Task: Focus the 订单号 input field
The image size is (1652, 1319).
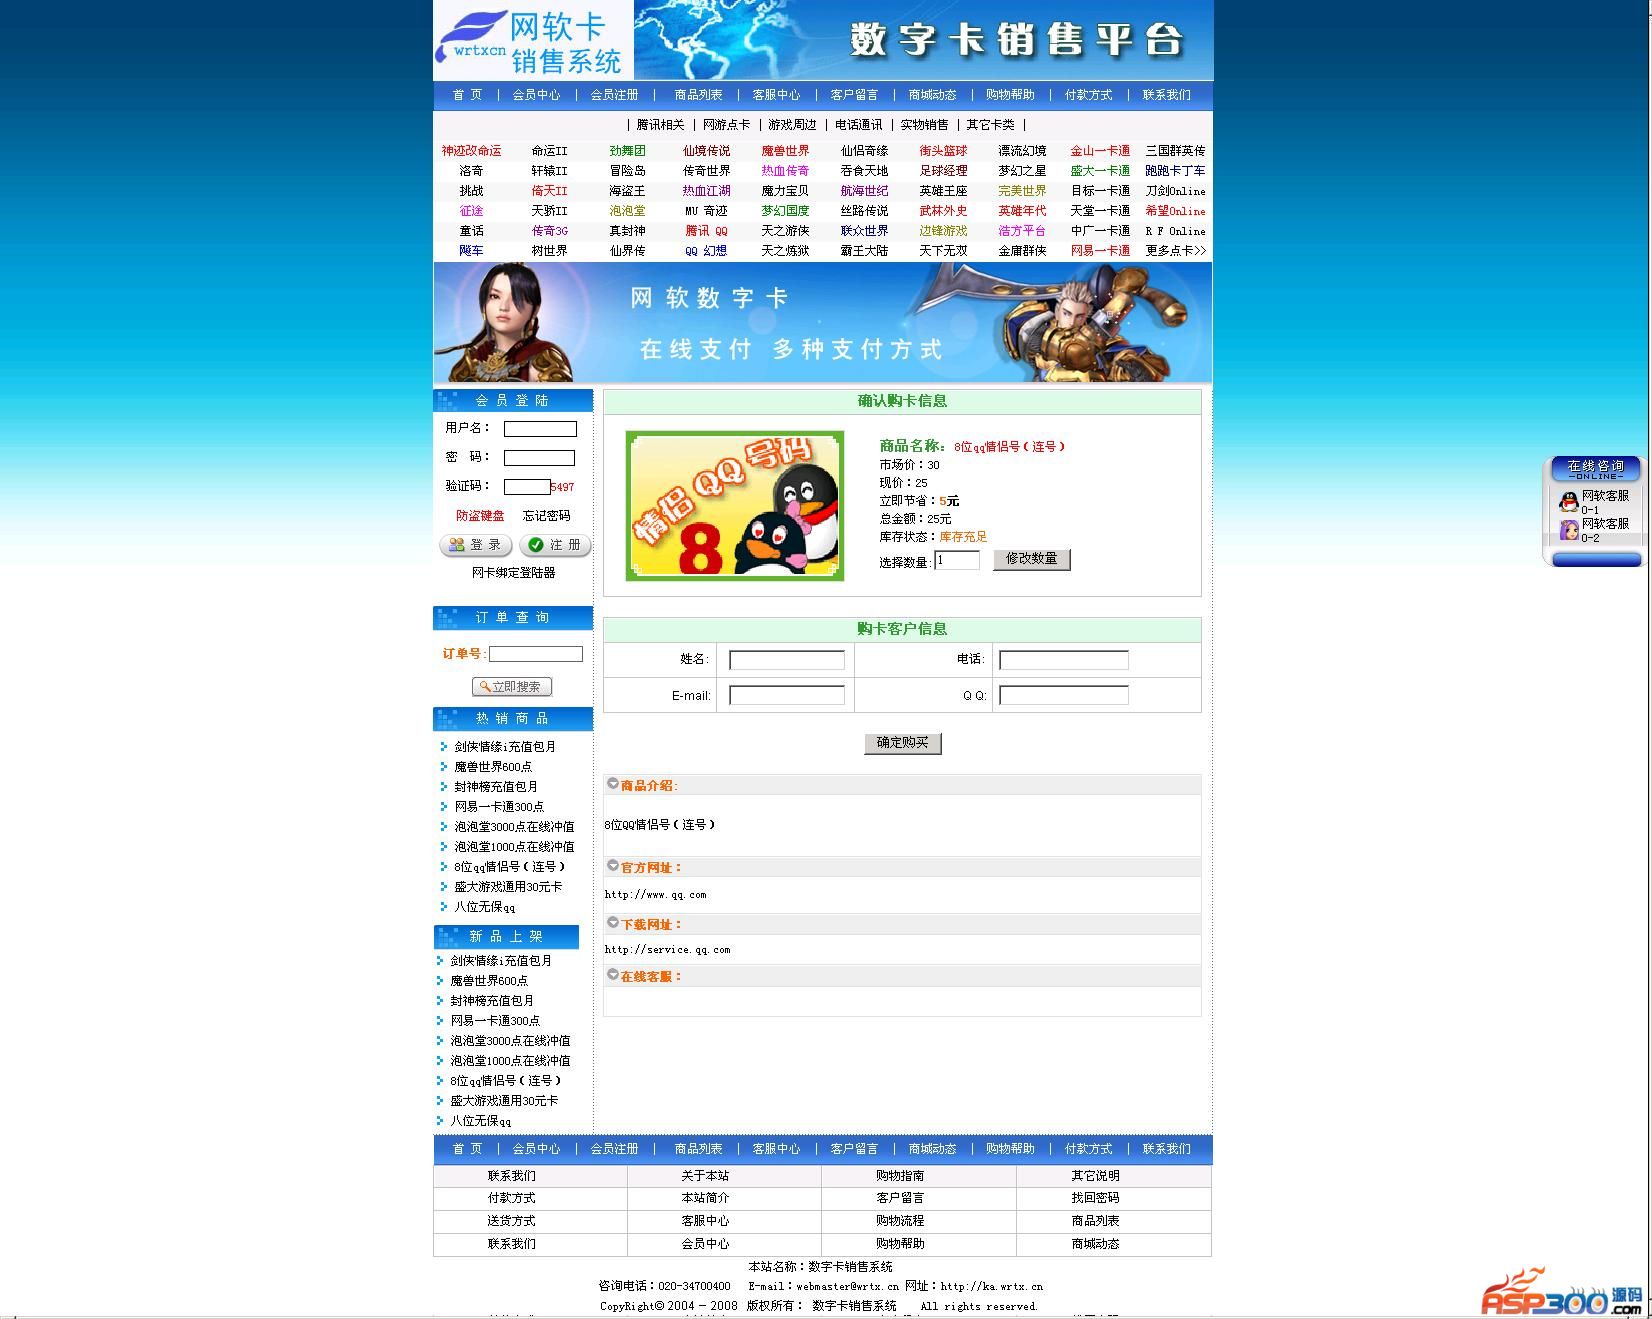Action: pyautogui.click(x=536, y=654)
